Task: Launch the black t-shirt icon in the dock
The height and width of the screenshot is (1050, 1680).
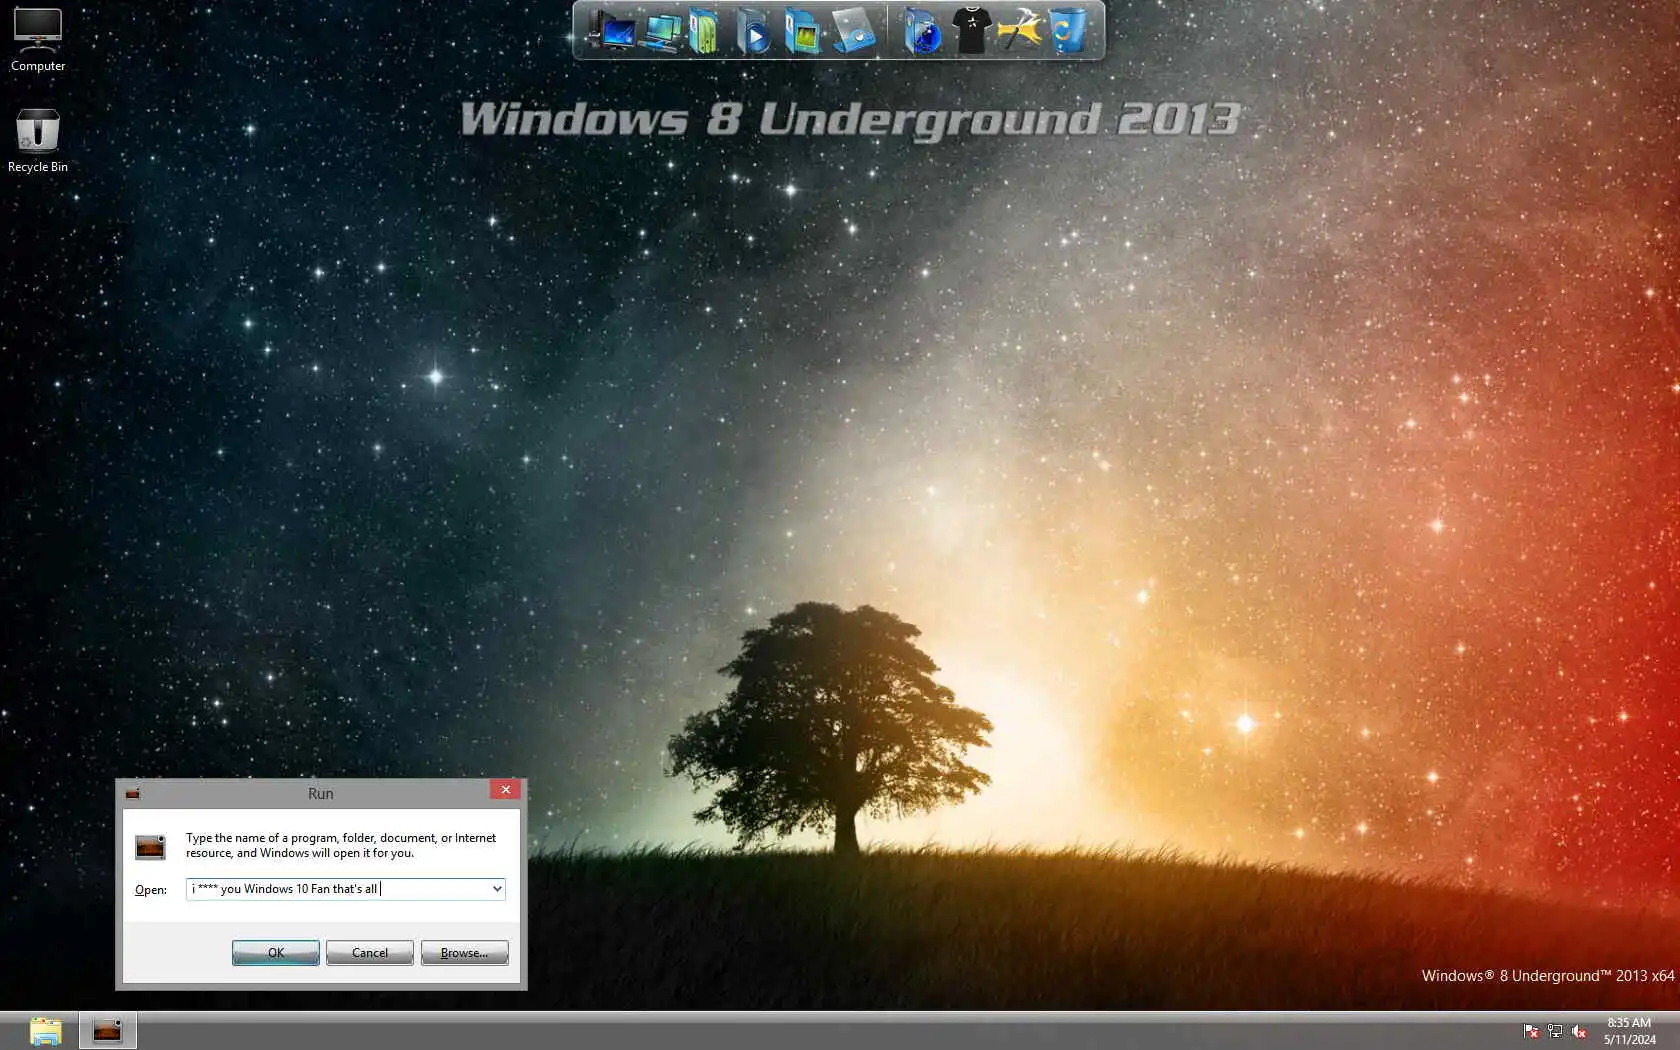Action: pyautogui.click(x=971, y=30)
